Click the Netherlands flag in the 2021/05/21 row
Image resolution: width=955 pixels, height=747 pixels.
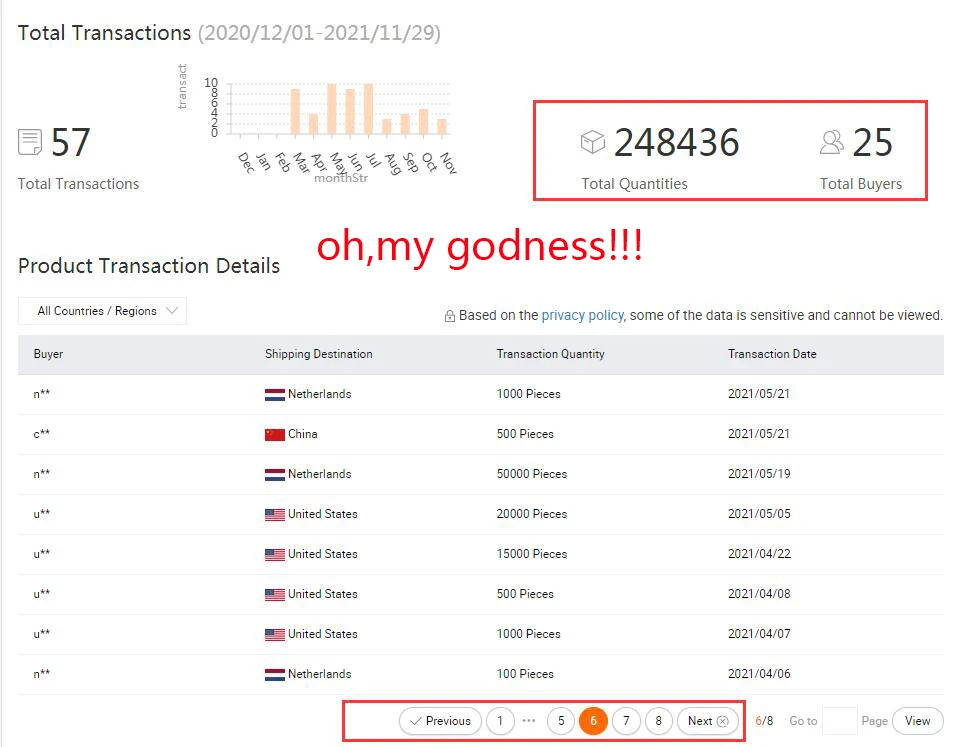click(x=275, y=395)
